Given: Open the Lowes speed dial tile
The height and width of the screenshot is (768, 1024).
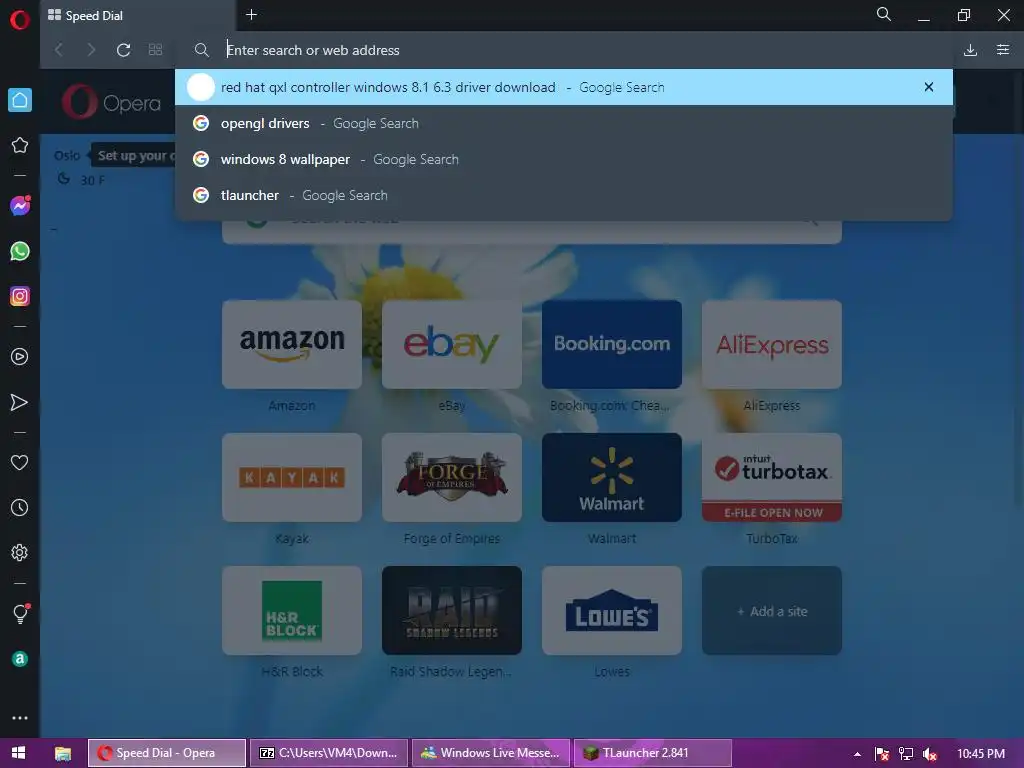Looking at the screenshot, I should tap(612, 611).
